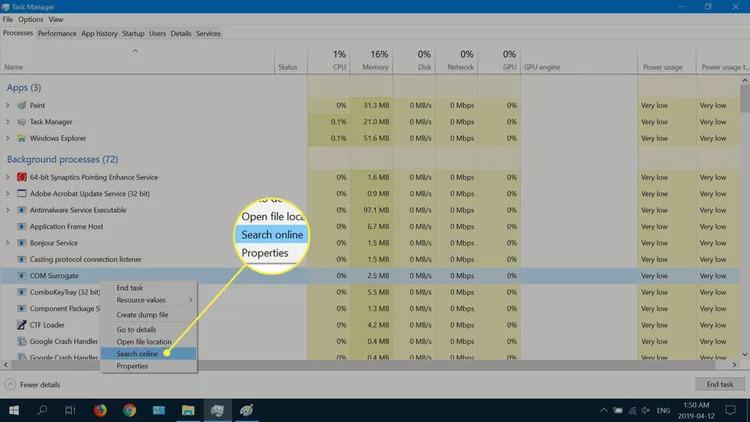750x422 pixels.
Task: Open the Windows Start menu
Action: [14, 410]
